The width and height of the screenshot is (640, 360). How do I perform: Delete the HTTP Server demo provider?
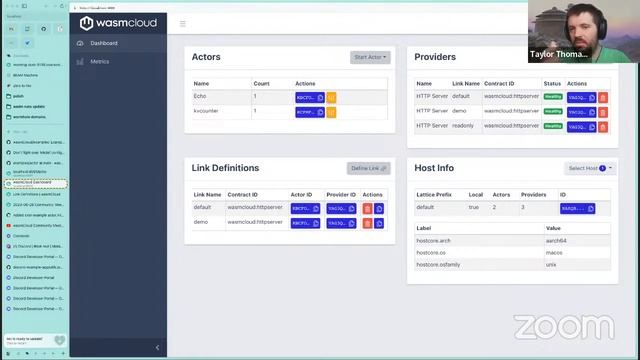[603, 112]
